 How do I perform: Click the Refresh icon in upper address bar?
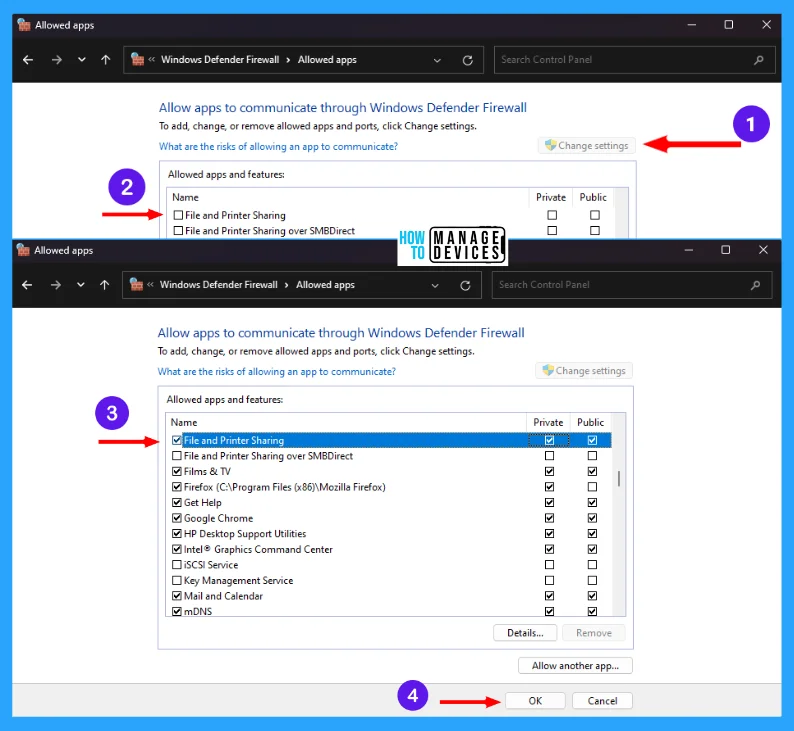pos(467,60)
